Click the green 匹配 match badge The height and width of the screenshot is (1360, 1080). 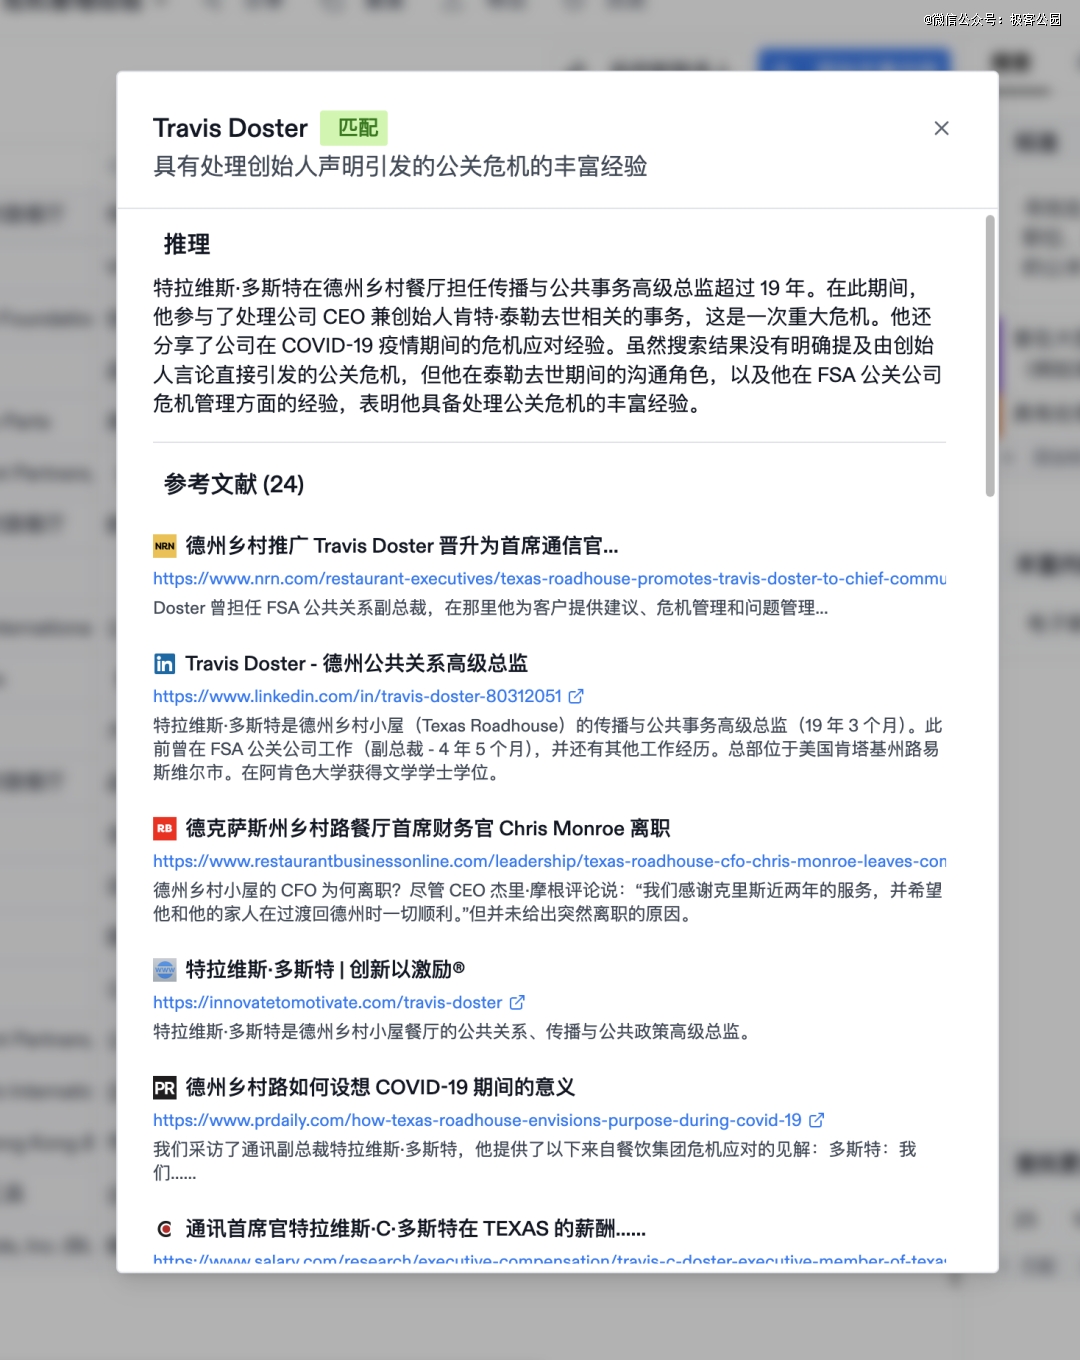click(354, 128)
